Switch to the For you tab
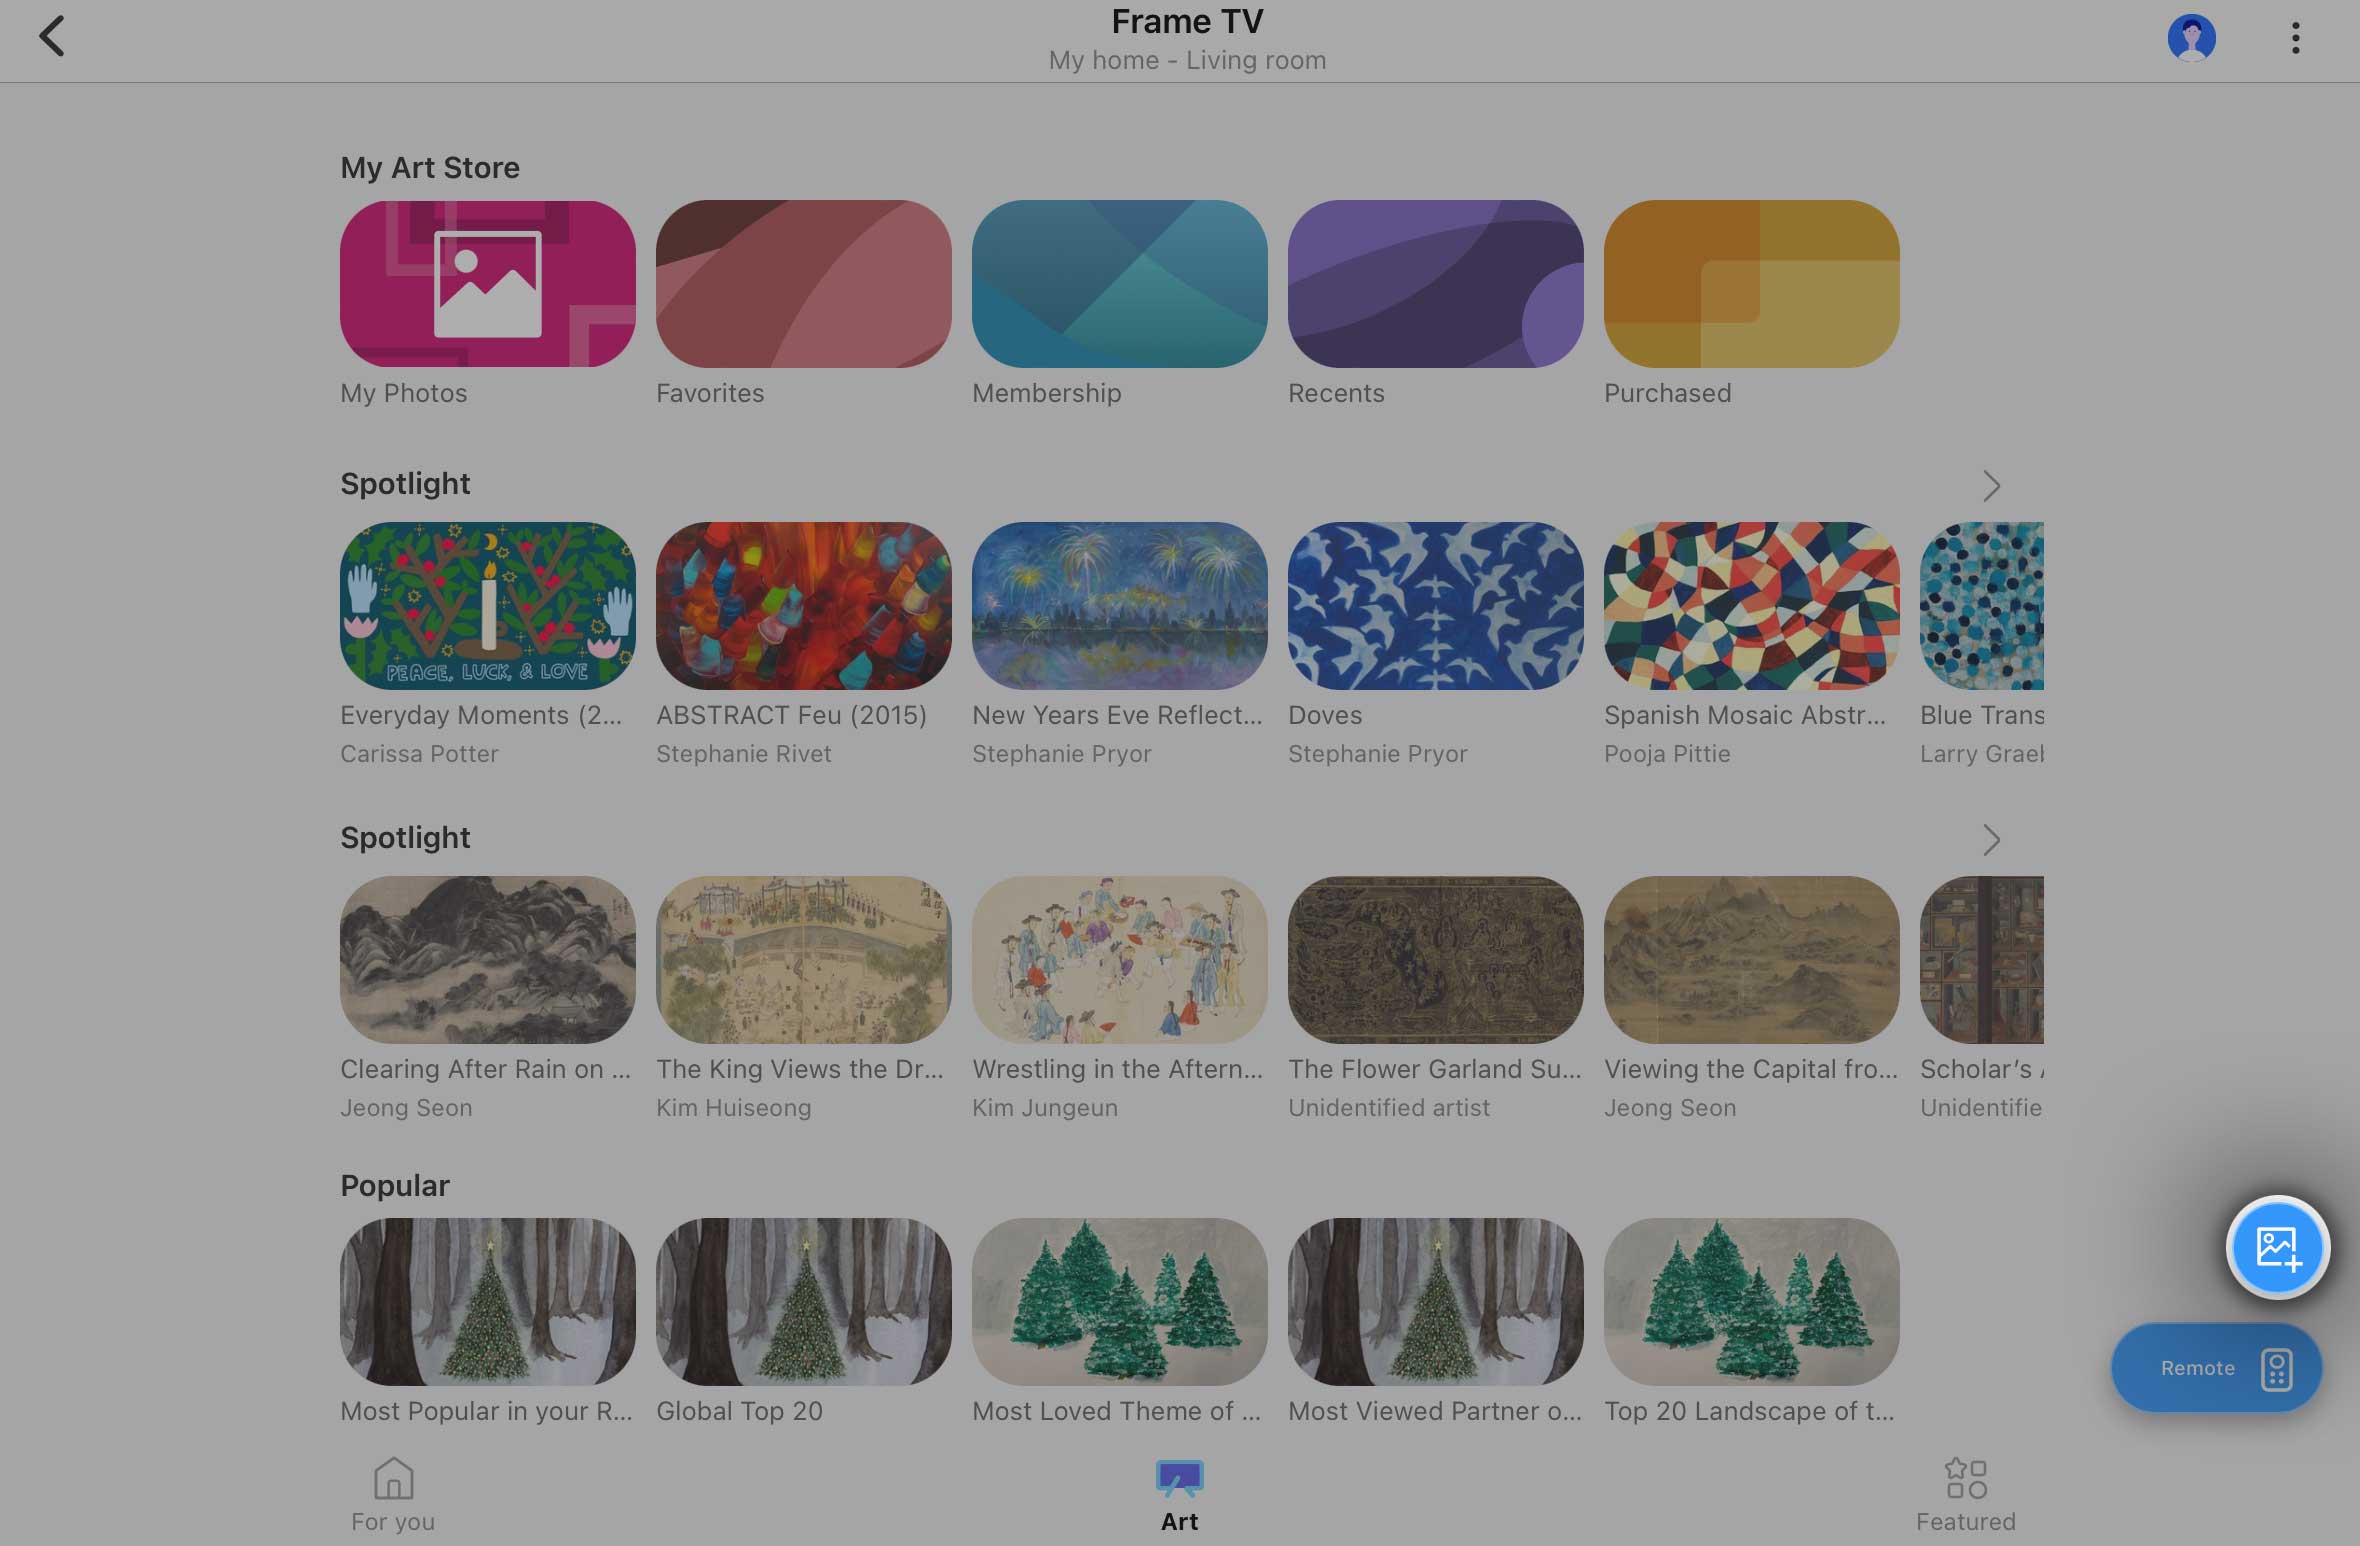Image resolution: width=2360 pixels, height=1546 pixels. [393, 1494]
